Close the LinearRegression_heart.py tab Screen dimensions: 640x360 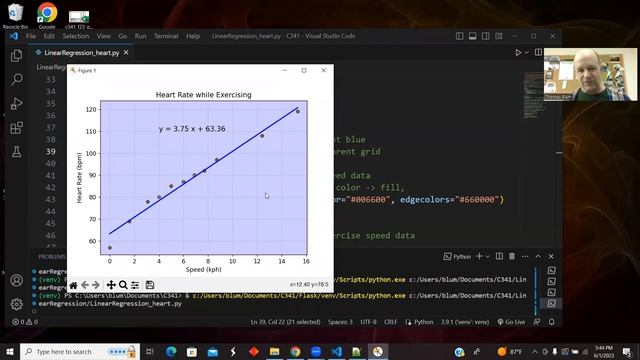[x=126, y=53]
